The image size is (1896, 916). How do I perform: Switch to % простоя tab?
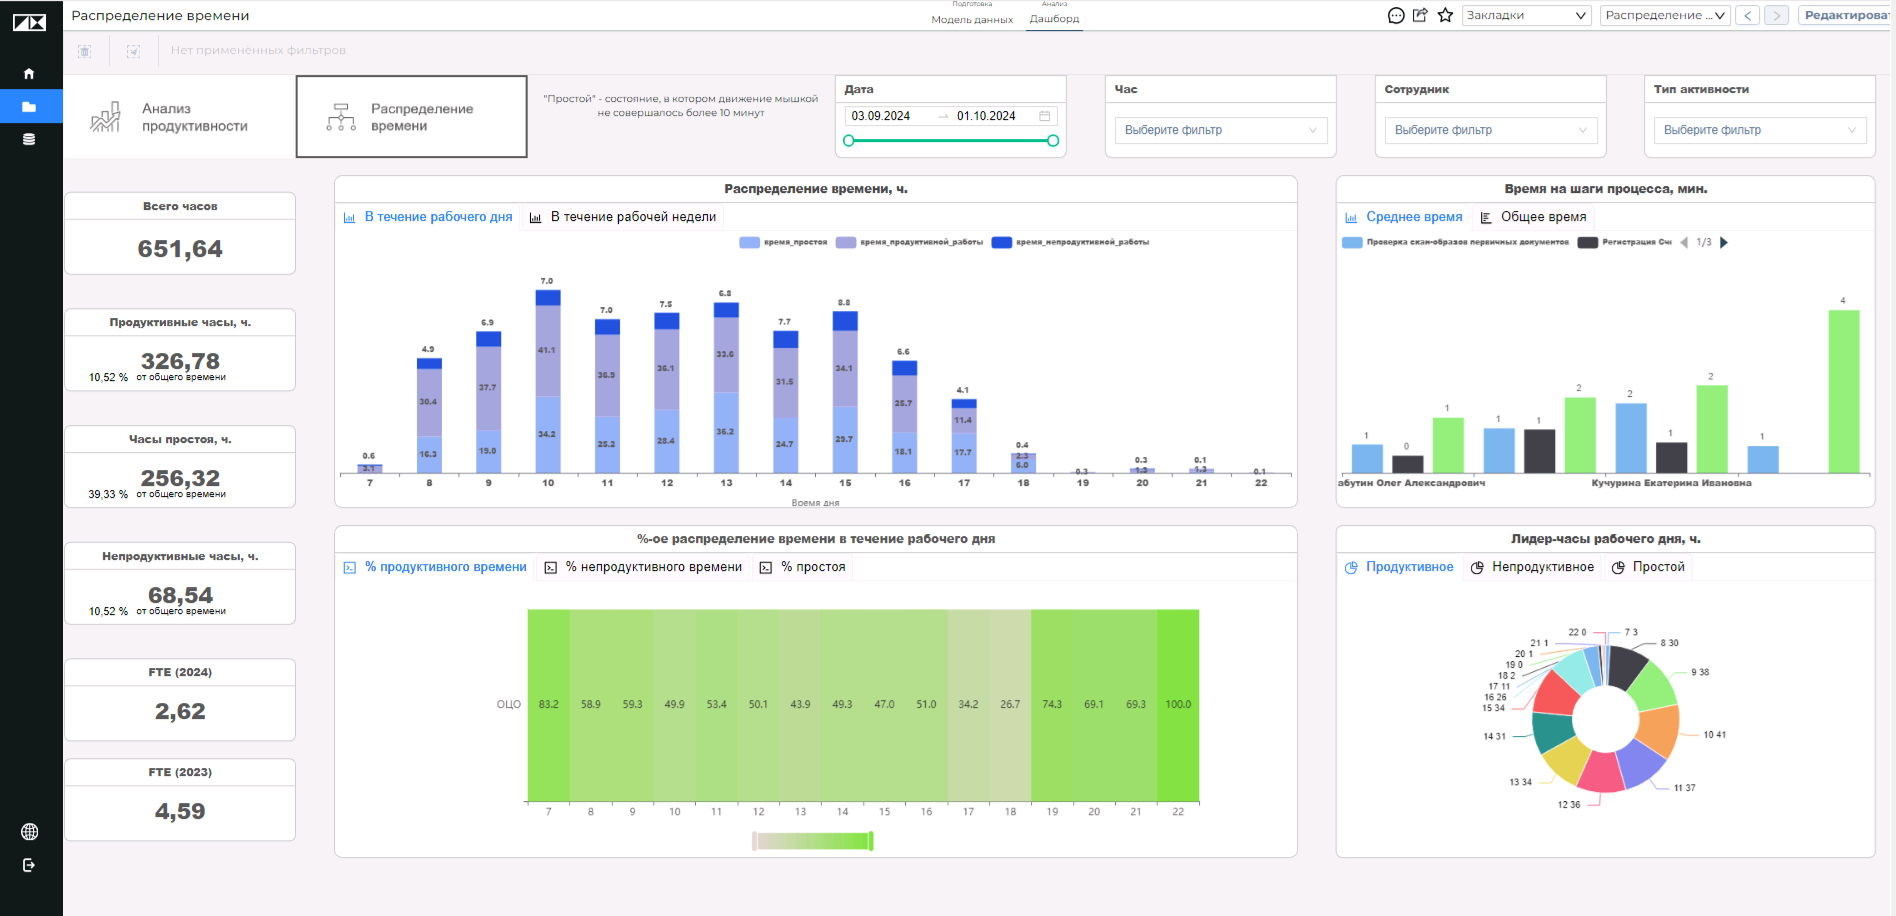tap(802, 567)
